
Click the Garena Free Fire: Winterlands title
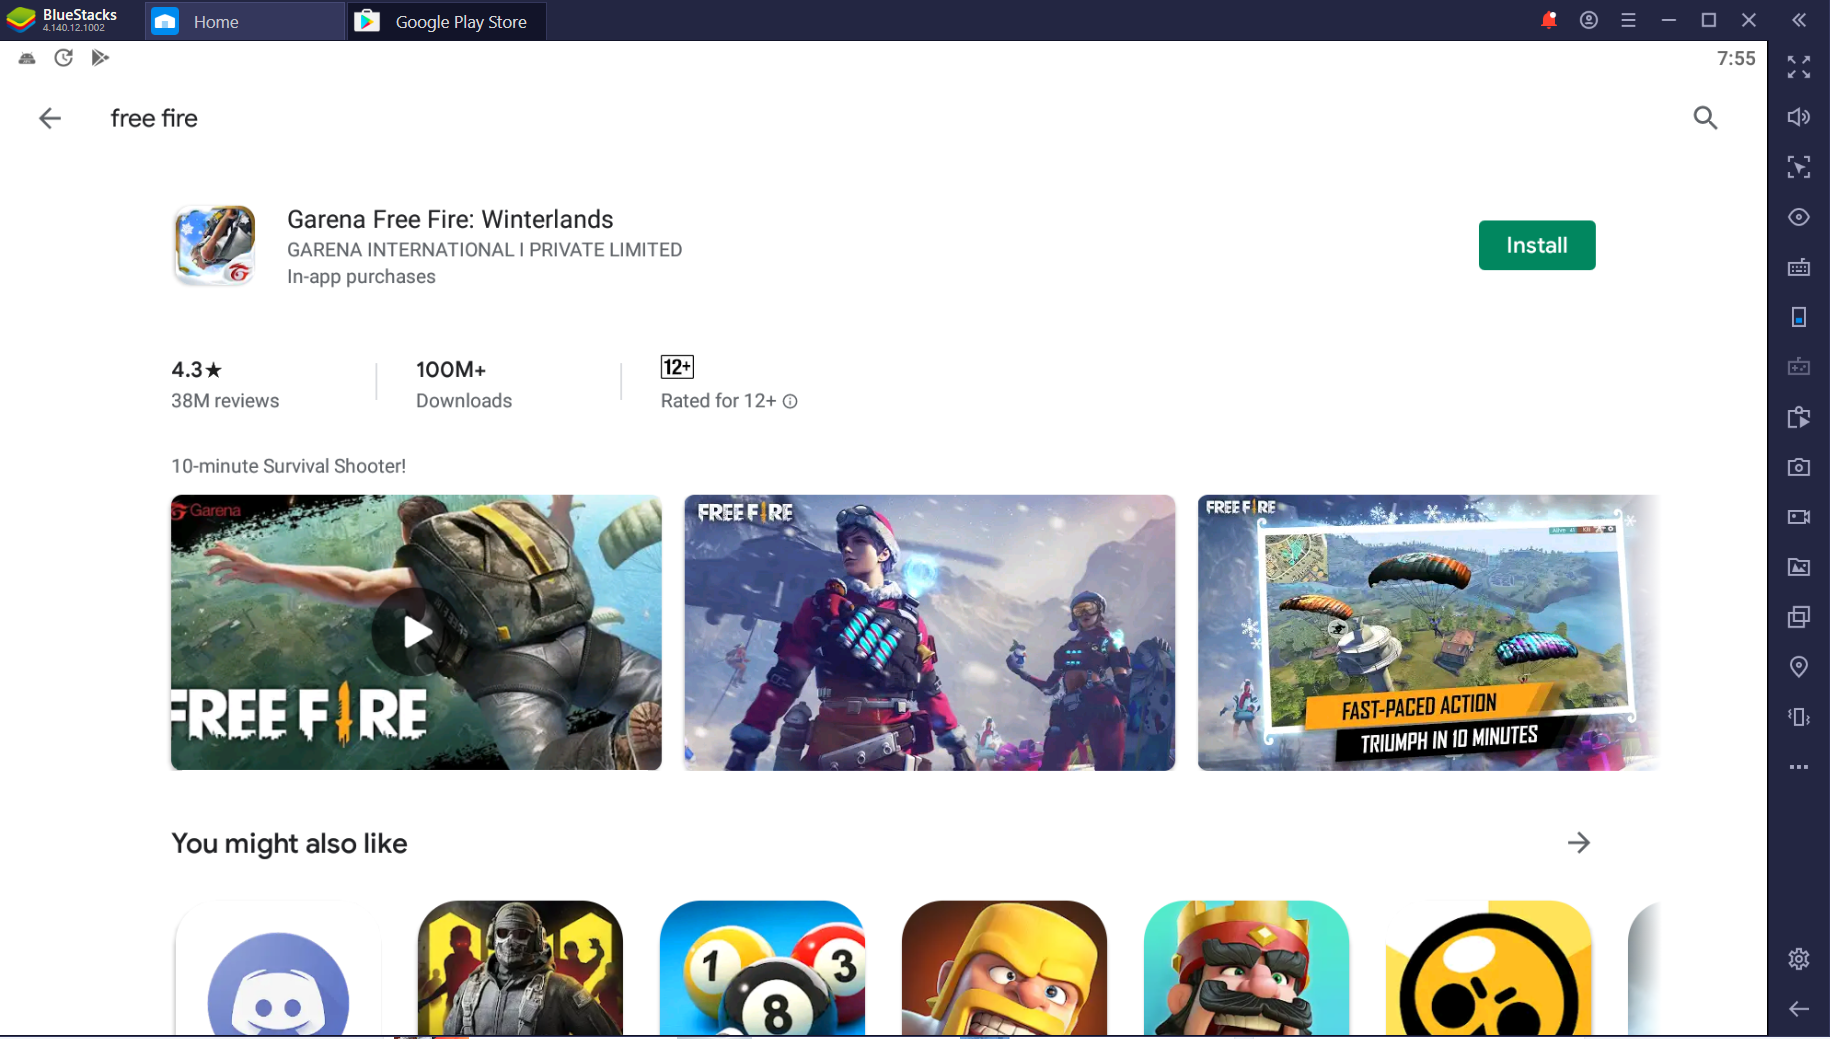click(x=450, y=219)
